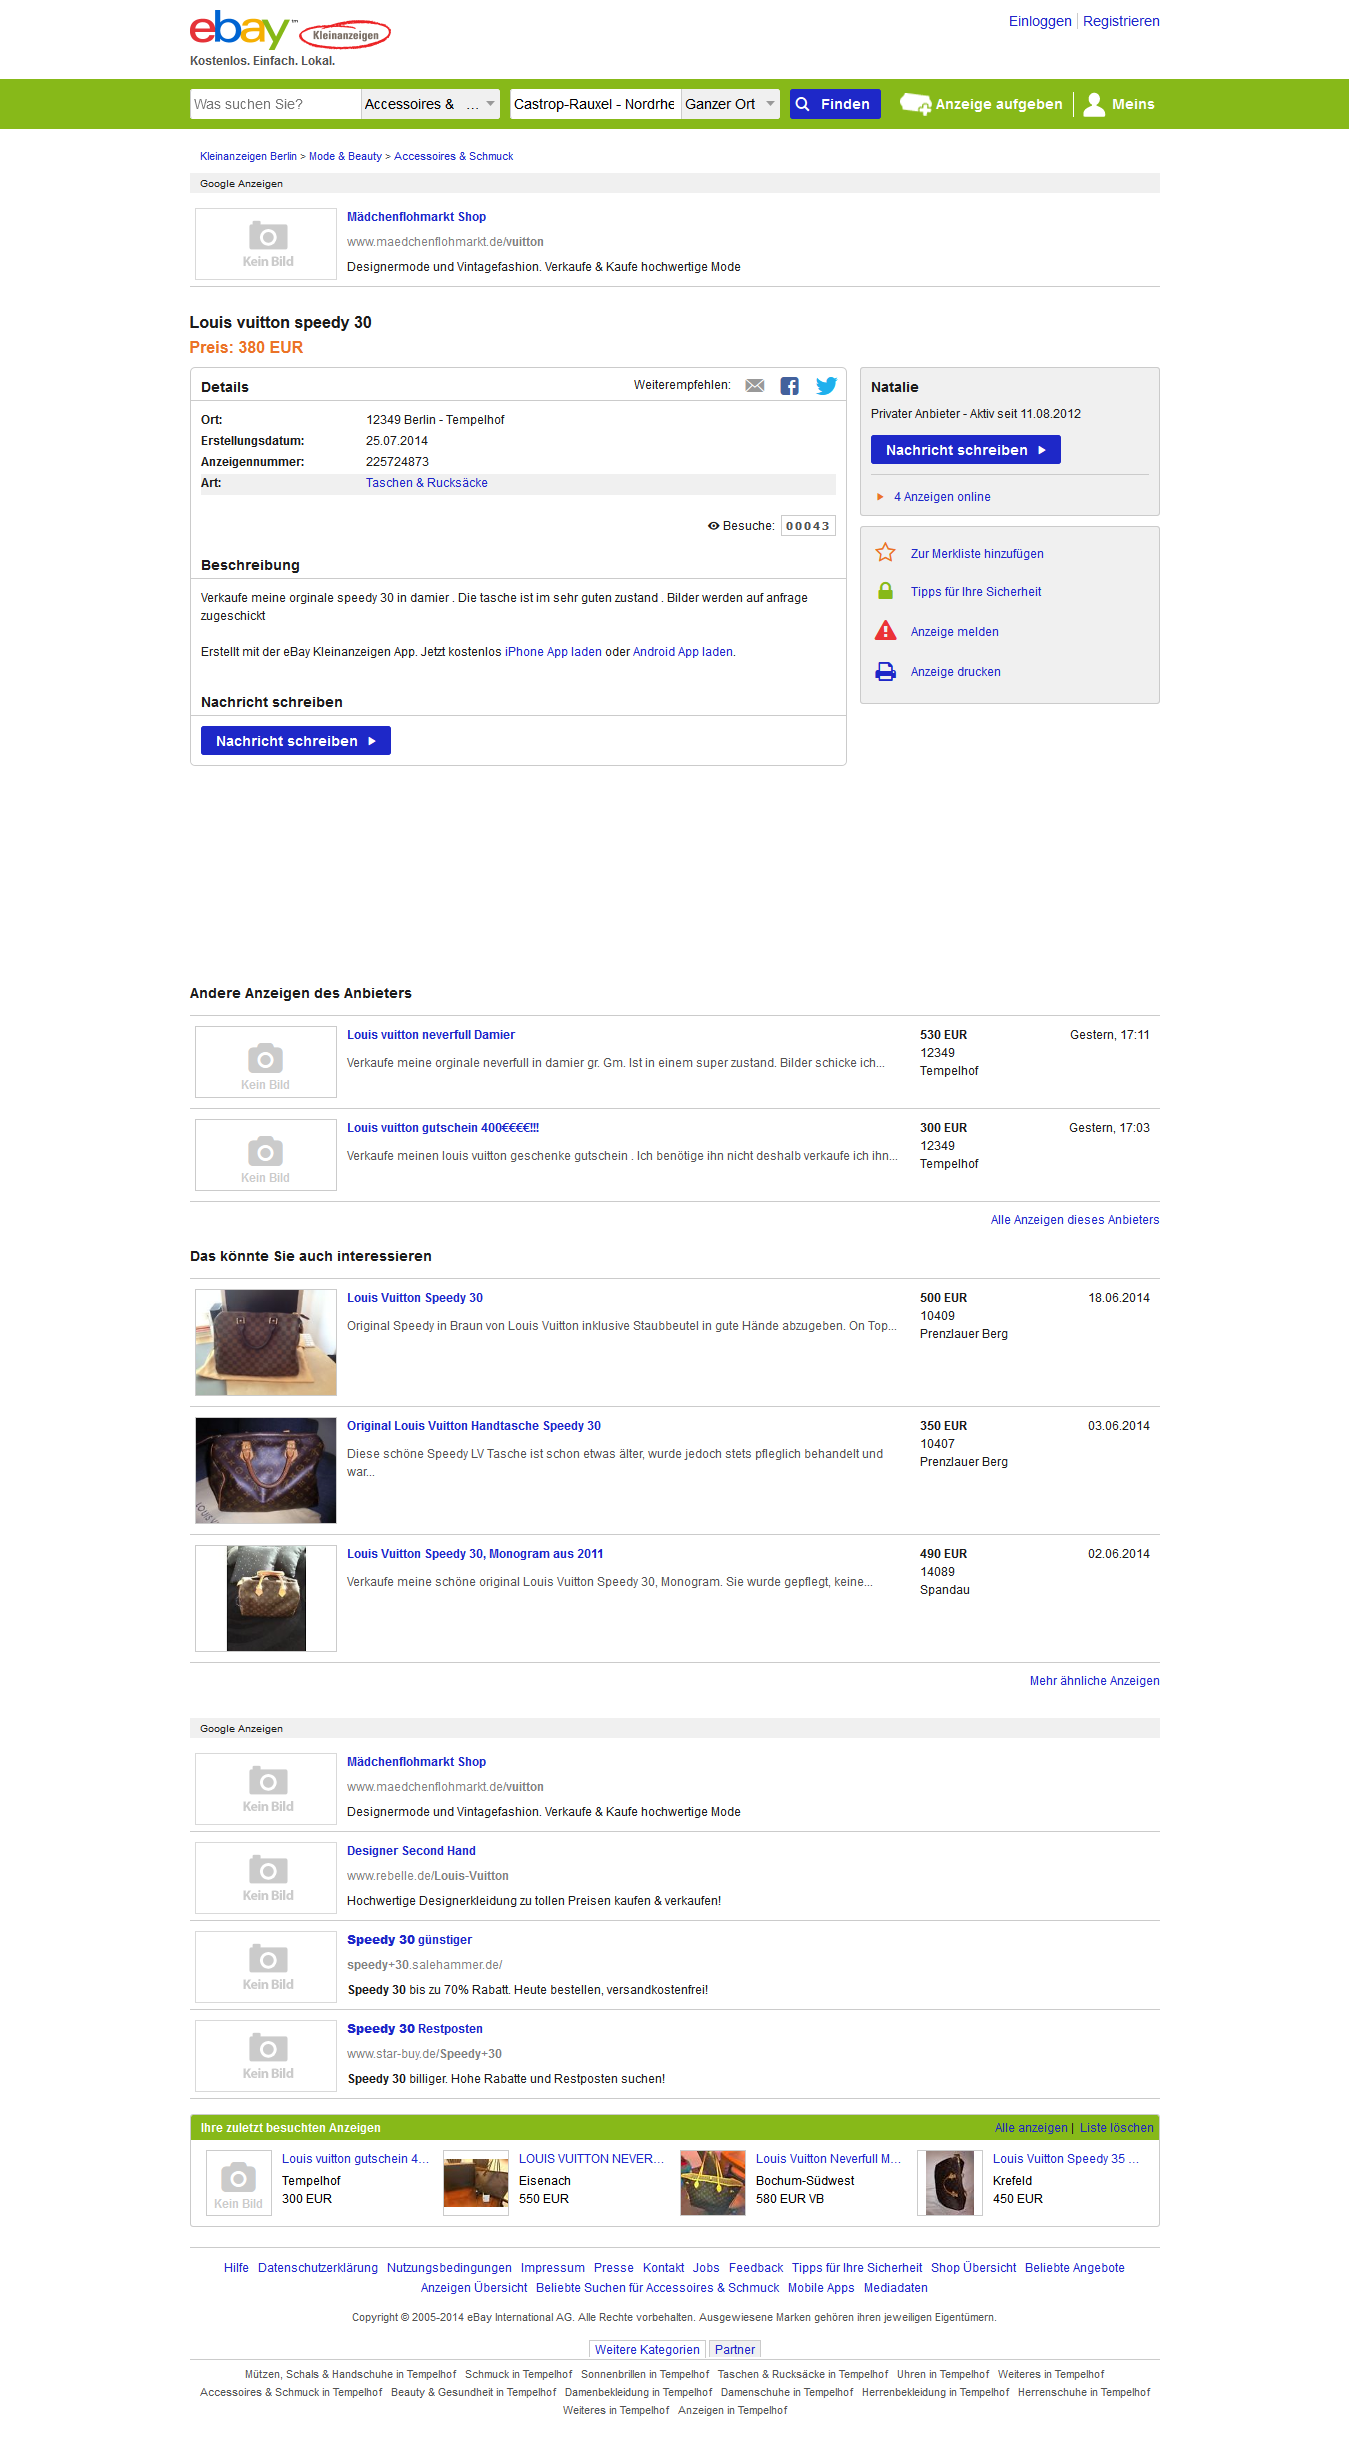Screen dimensions: 1349x2450
Task: Share the ad on Facebook
Action: pyautogui.click(x=790, y=386)
